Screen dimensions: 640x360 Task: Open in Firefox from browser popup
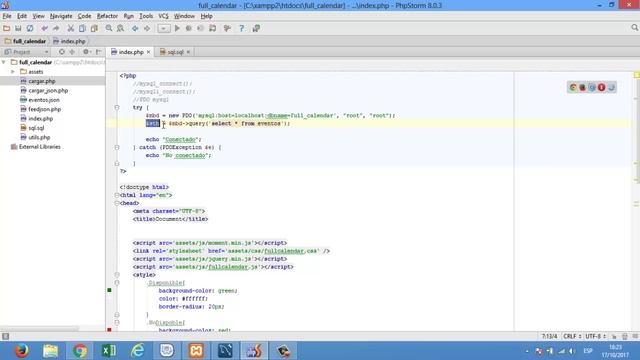(x=582, y=87)
